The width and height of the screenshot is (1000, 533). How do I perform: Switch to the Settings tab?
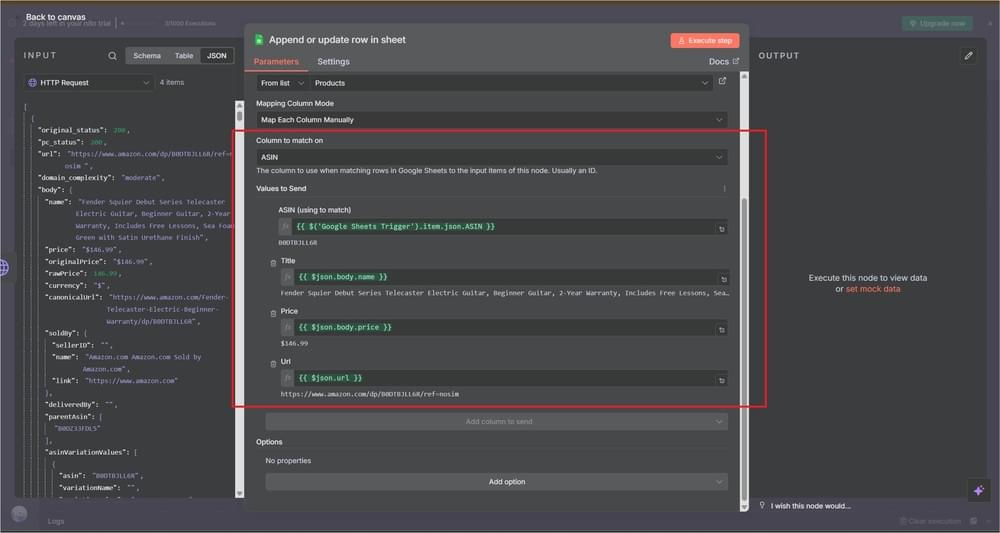333,62
